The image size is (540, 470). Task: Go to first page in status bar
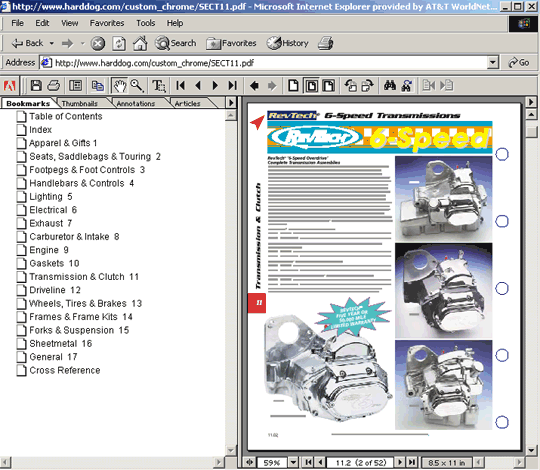[x=309, y=462]
